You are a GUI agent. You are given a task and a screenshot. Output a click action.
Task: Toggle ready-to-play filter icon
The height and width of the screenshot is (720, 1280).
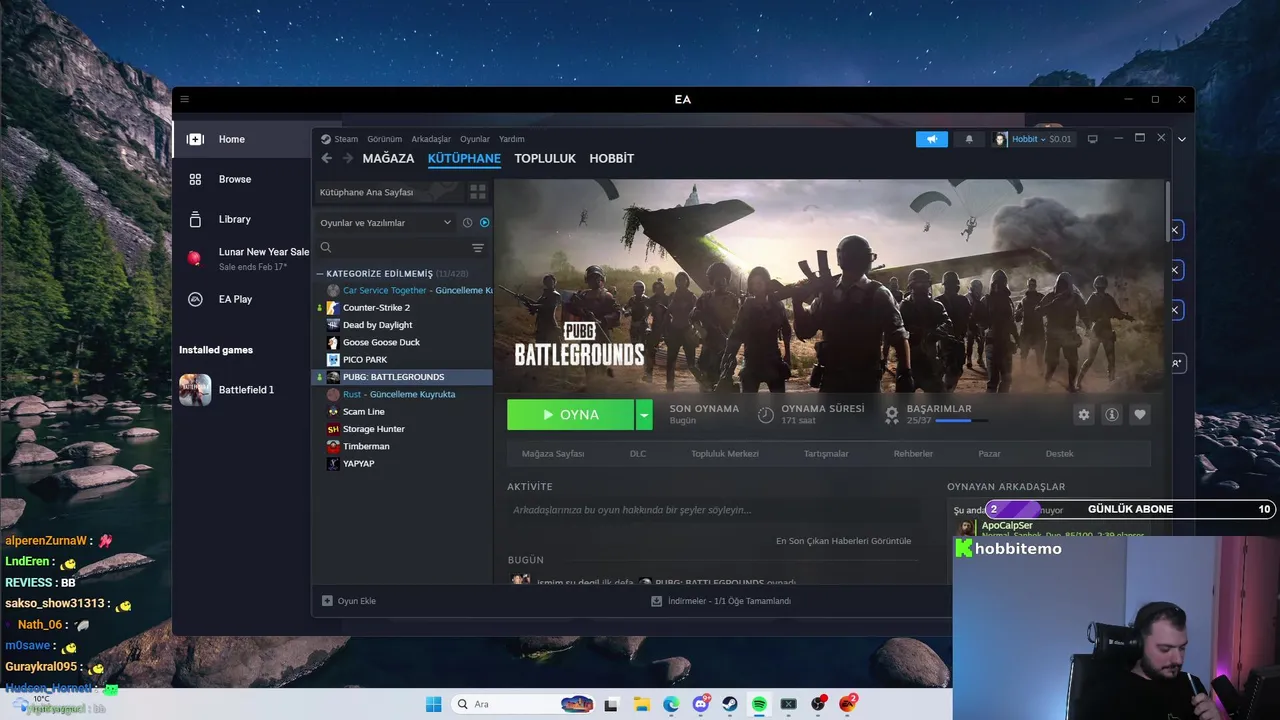(484, 222)
